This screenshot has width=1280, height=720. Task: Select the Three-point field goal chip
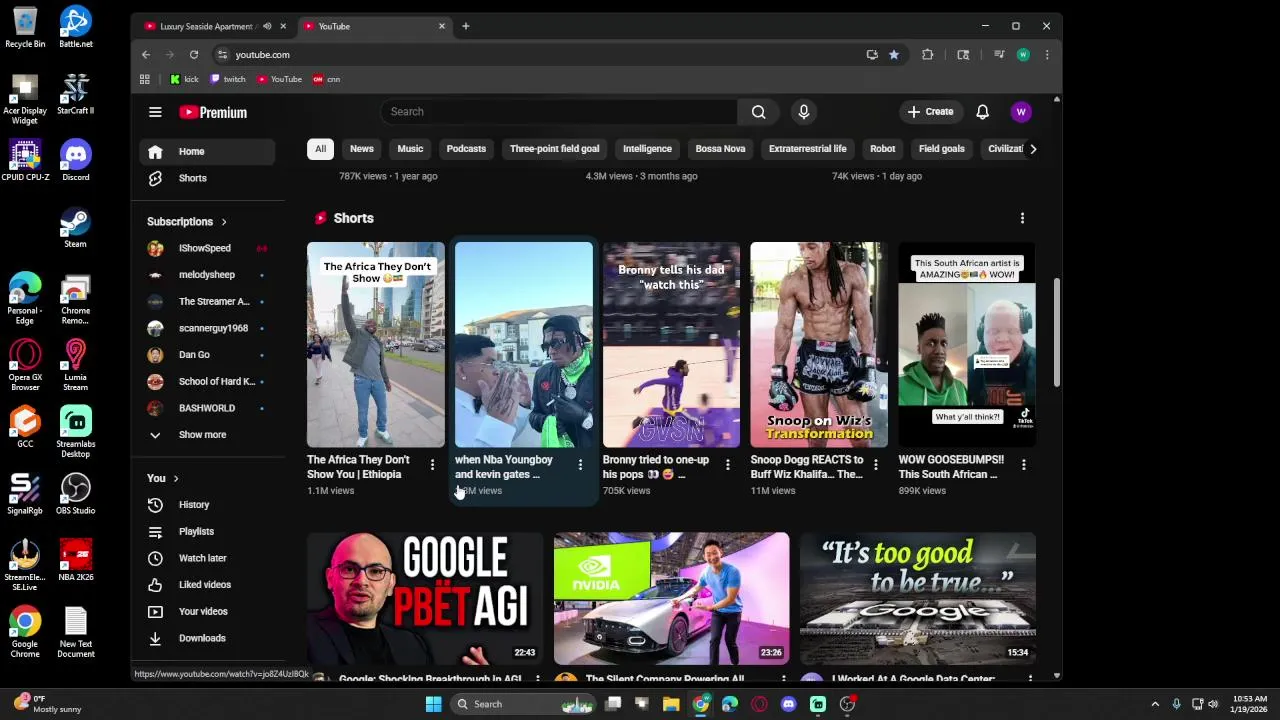pyautogui.click(x=554, y=149)
